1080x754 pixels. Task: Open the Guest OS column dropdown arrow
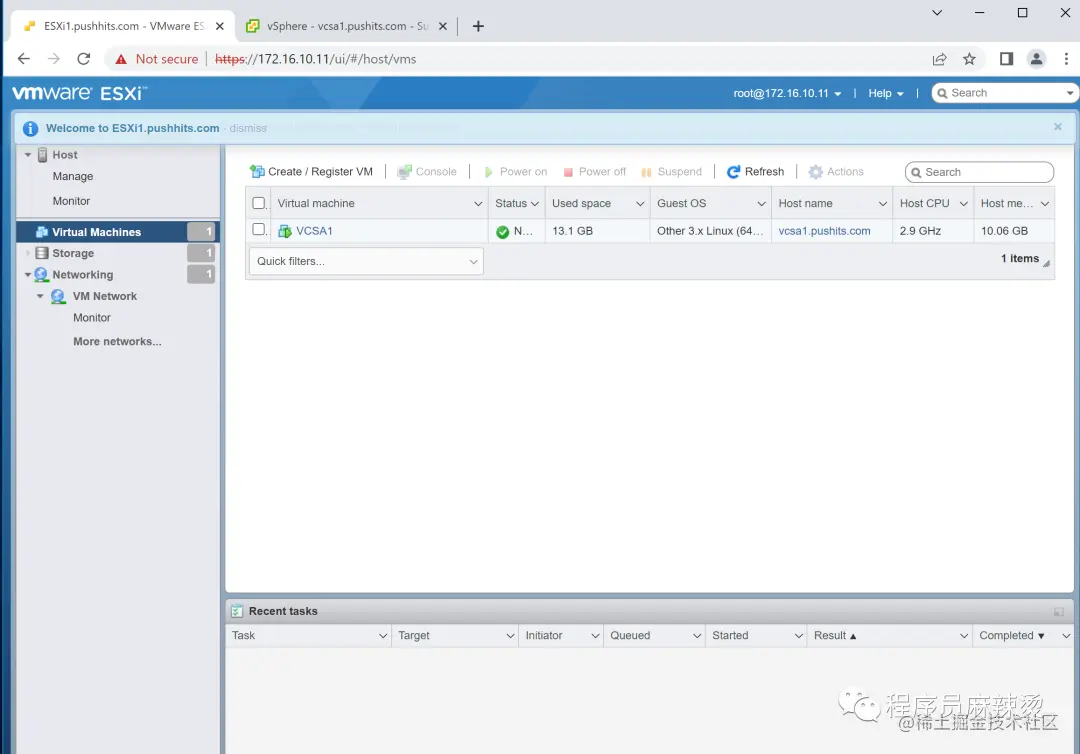click(x=761, y=204)
